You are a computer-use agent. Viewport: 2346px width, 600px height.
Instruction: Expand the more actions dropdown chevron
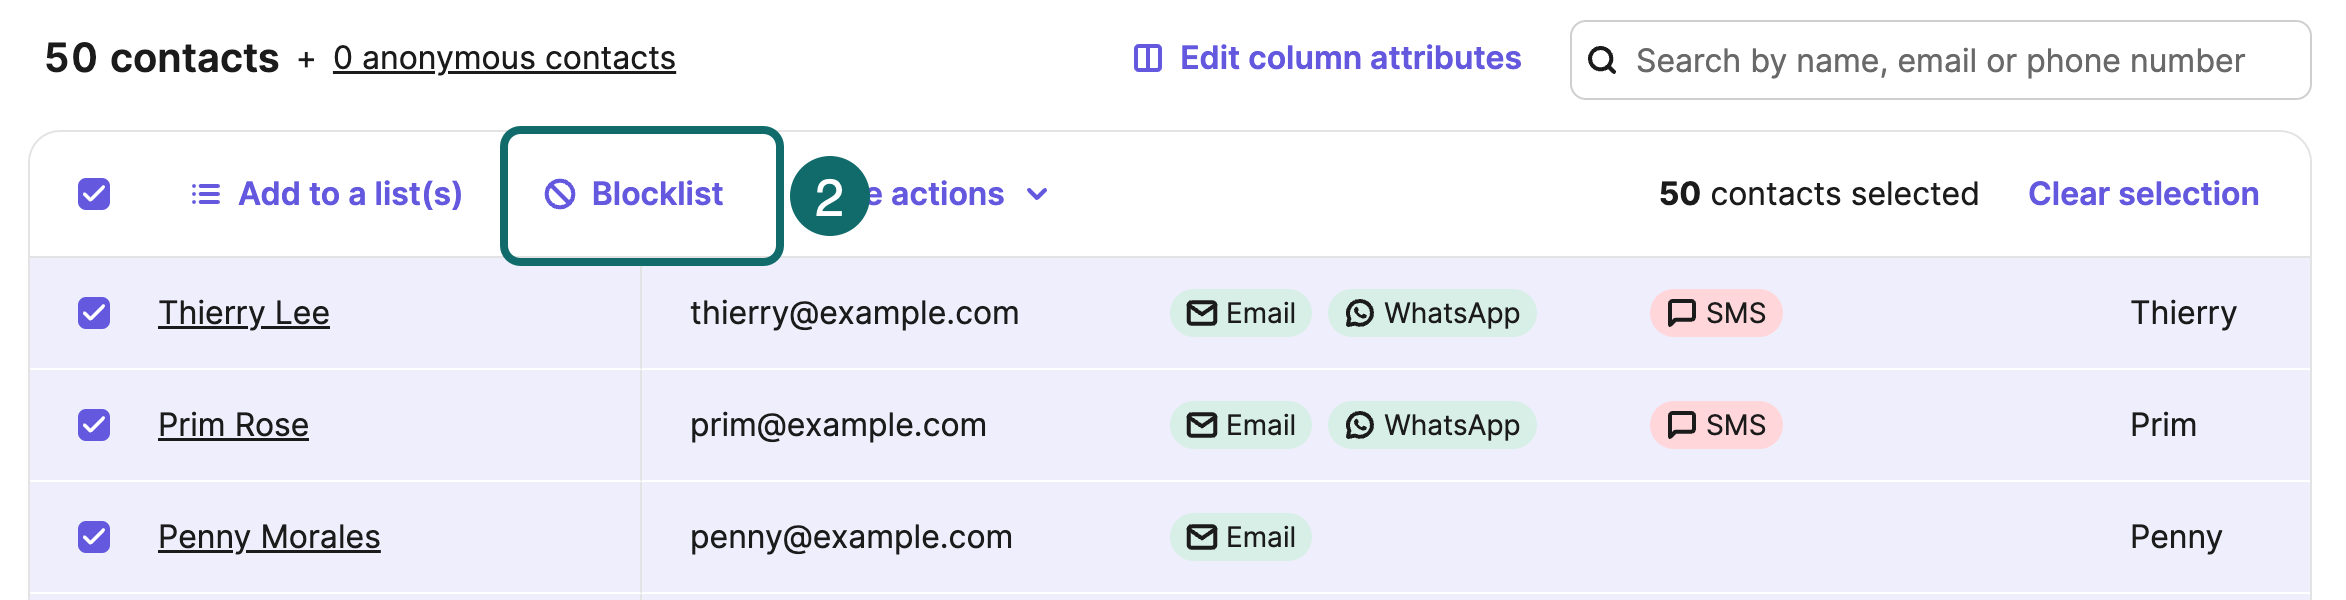(x=1037, y=194)
